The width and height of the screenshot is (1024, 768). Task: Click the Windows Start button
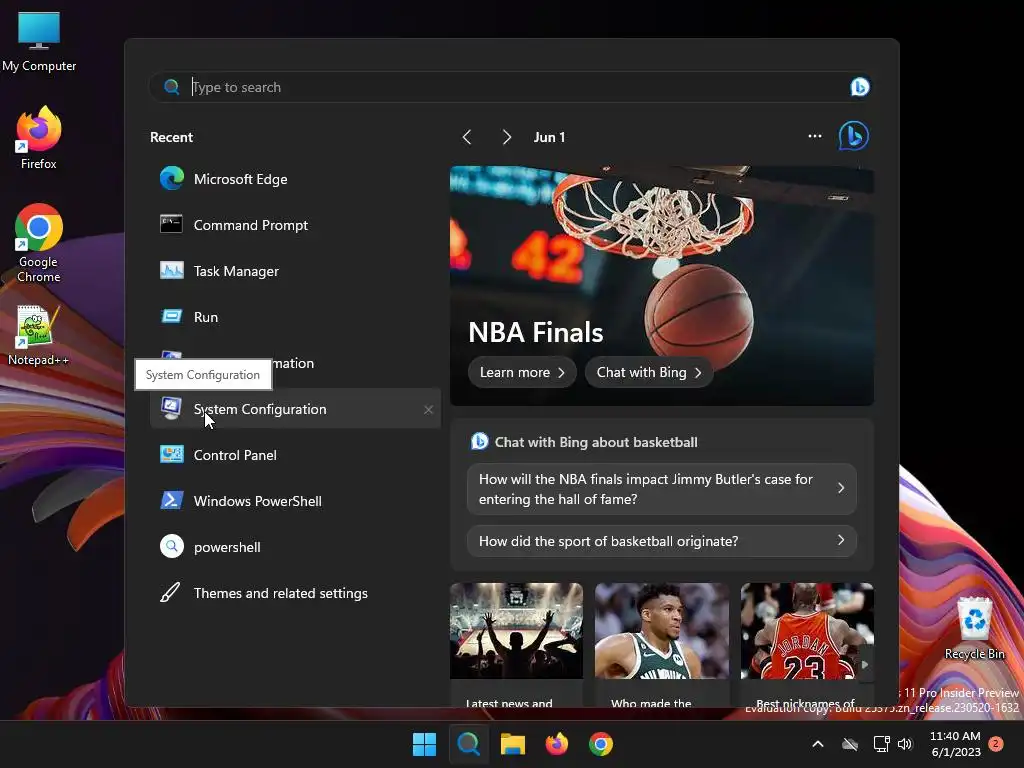424,744
